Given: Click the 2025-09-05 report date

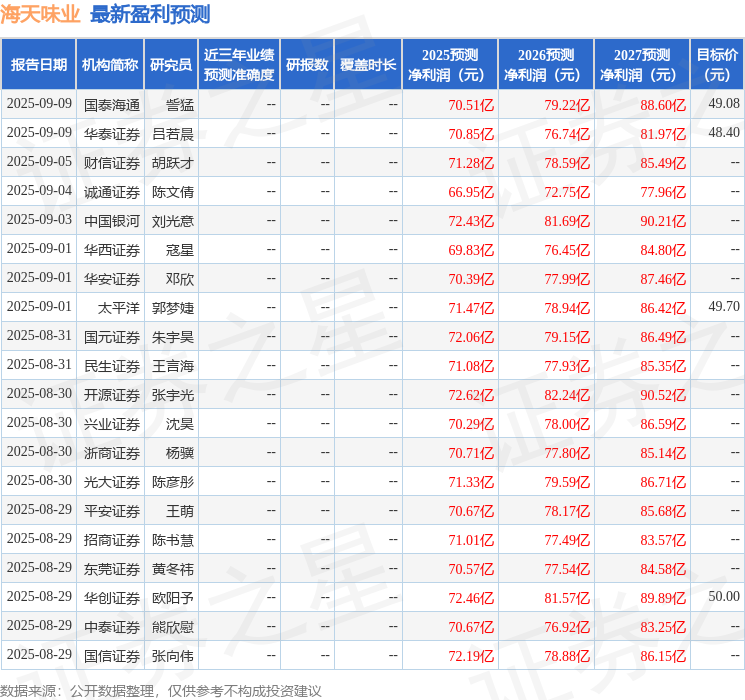Looking at the screenshot, I should point(39,161).
